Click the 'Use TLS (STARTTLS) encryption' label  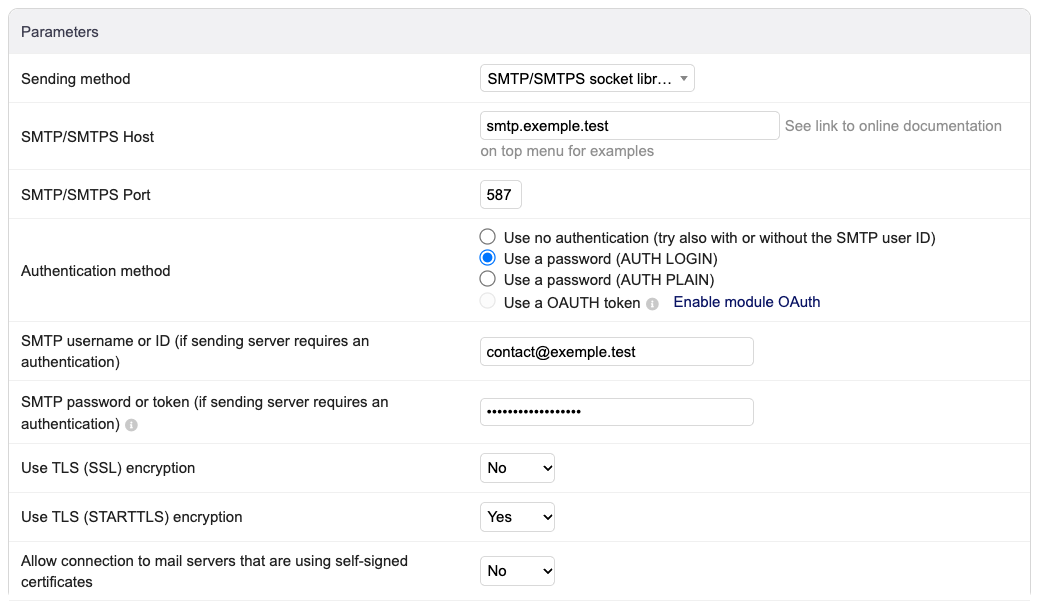pos(131,517)
